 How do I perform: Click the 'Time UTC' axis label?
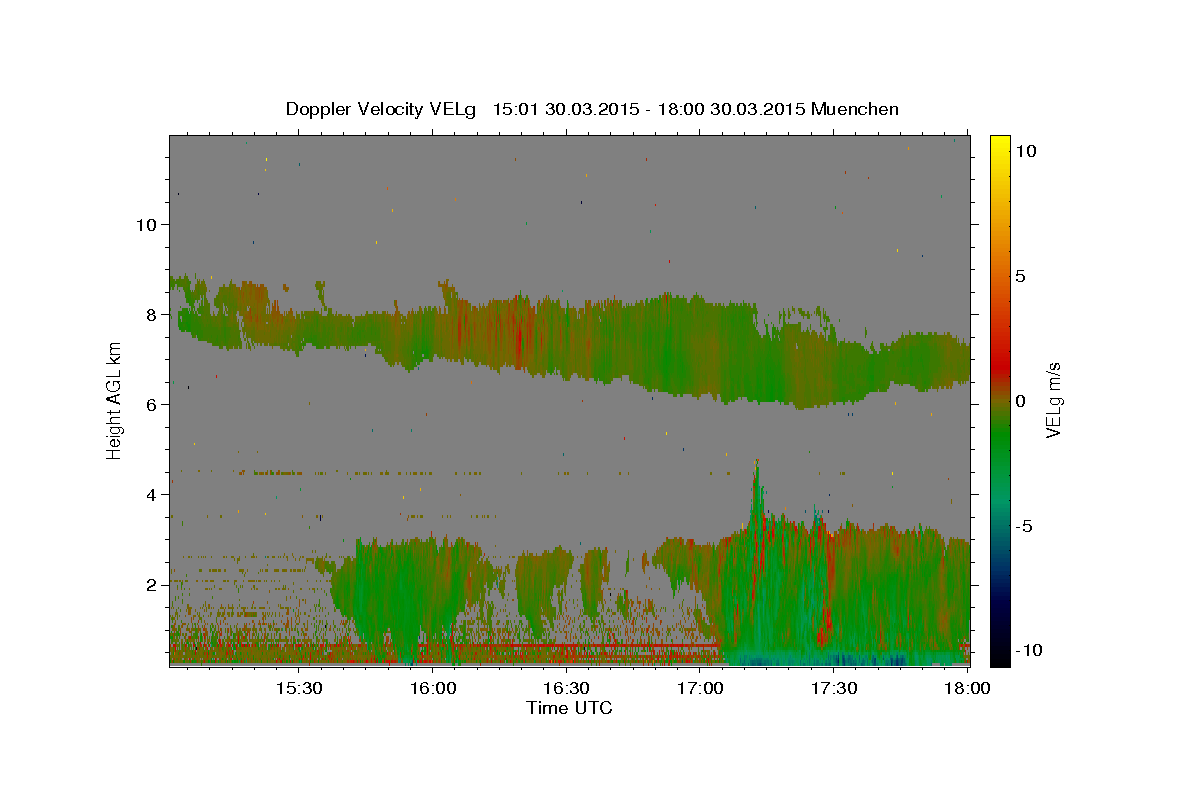point(569,708)
